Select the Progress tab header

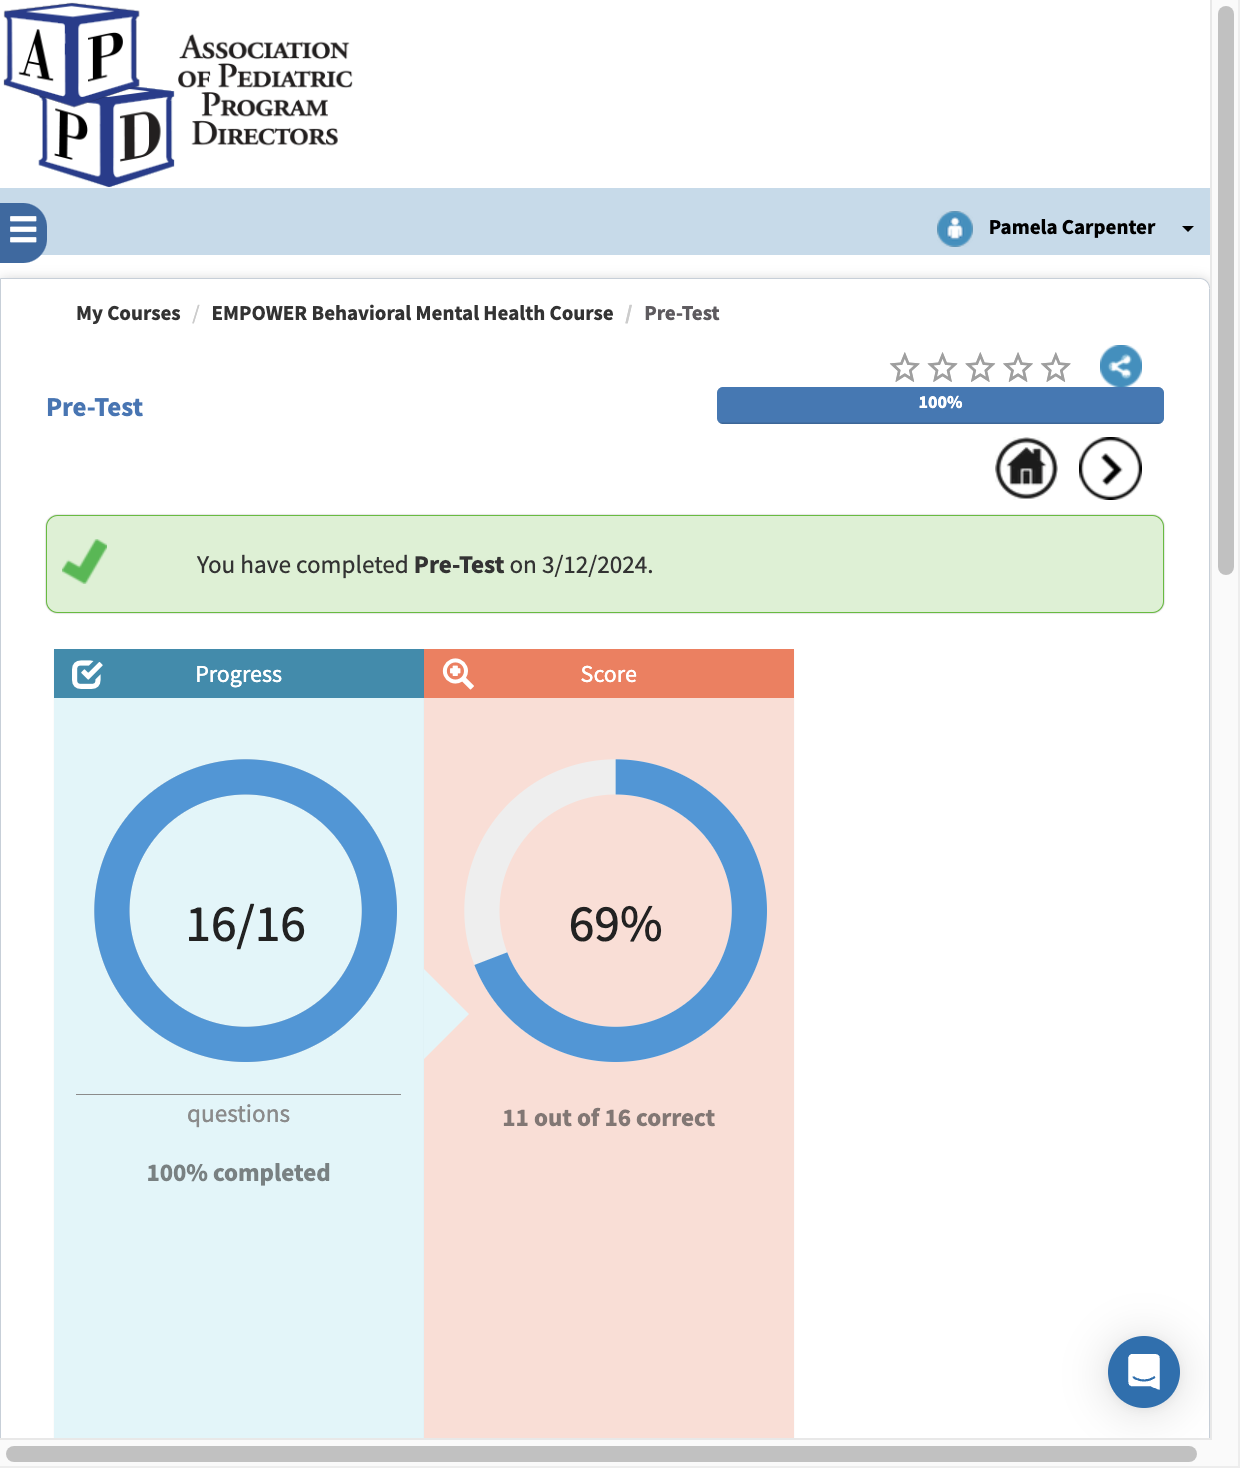tap(239, 674)
